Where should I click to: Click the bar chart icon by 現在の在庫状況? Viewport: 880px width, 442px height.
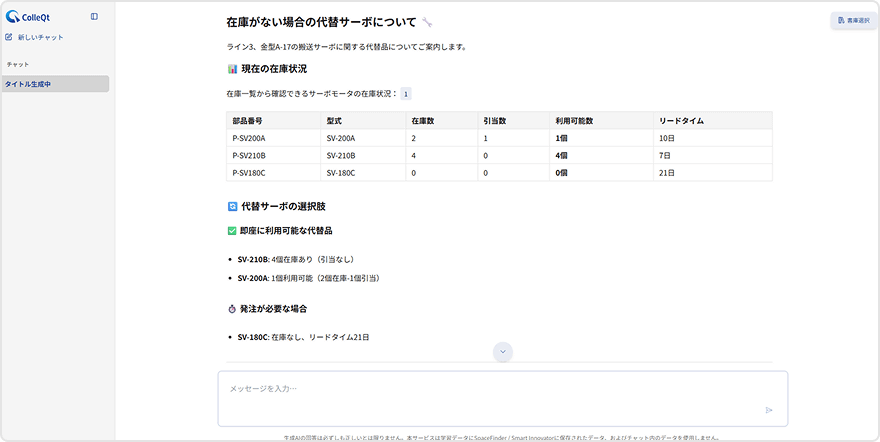[x=232, y=69]
